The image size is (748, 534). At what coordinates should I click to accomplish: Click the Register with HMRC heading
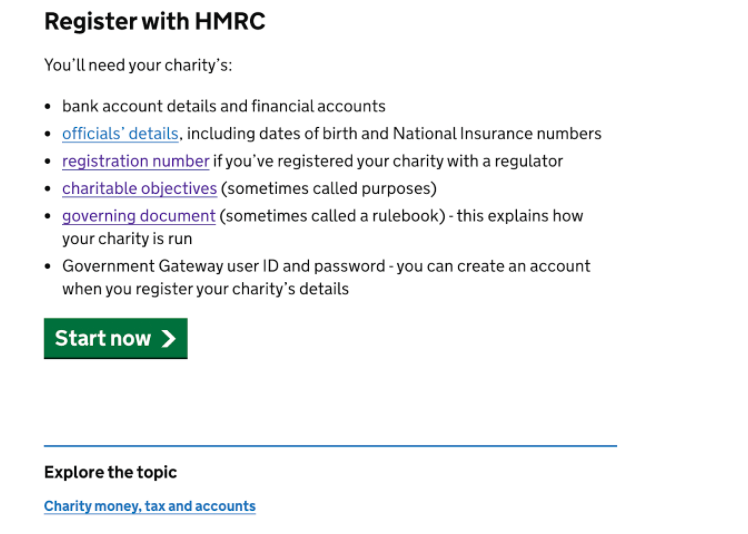[155, 21]
